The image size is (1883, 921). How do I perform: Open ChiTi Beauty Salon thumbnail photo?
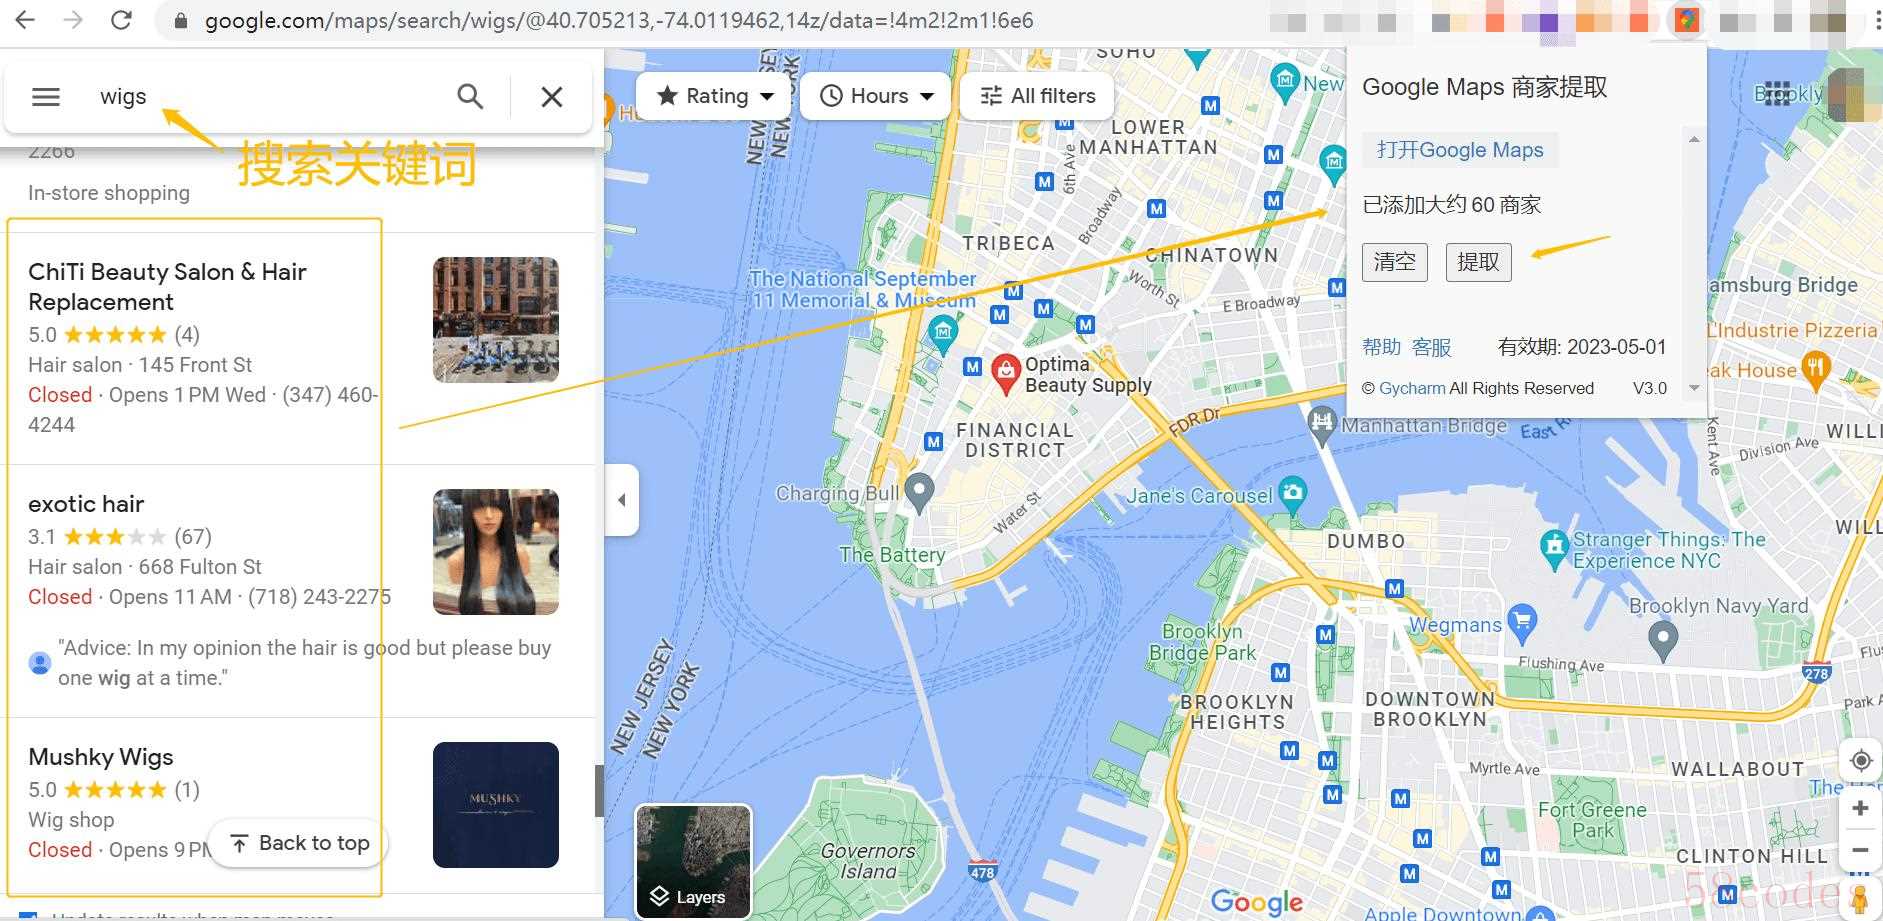pyautogui.click(x=496, y=320)
